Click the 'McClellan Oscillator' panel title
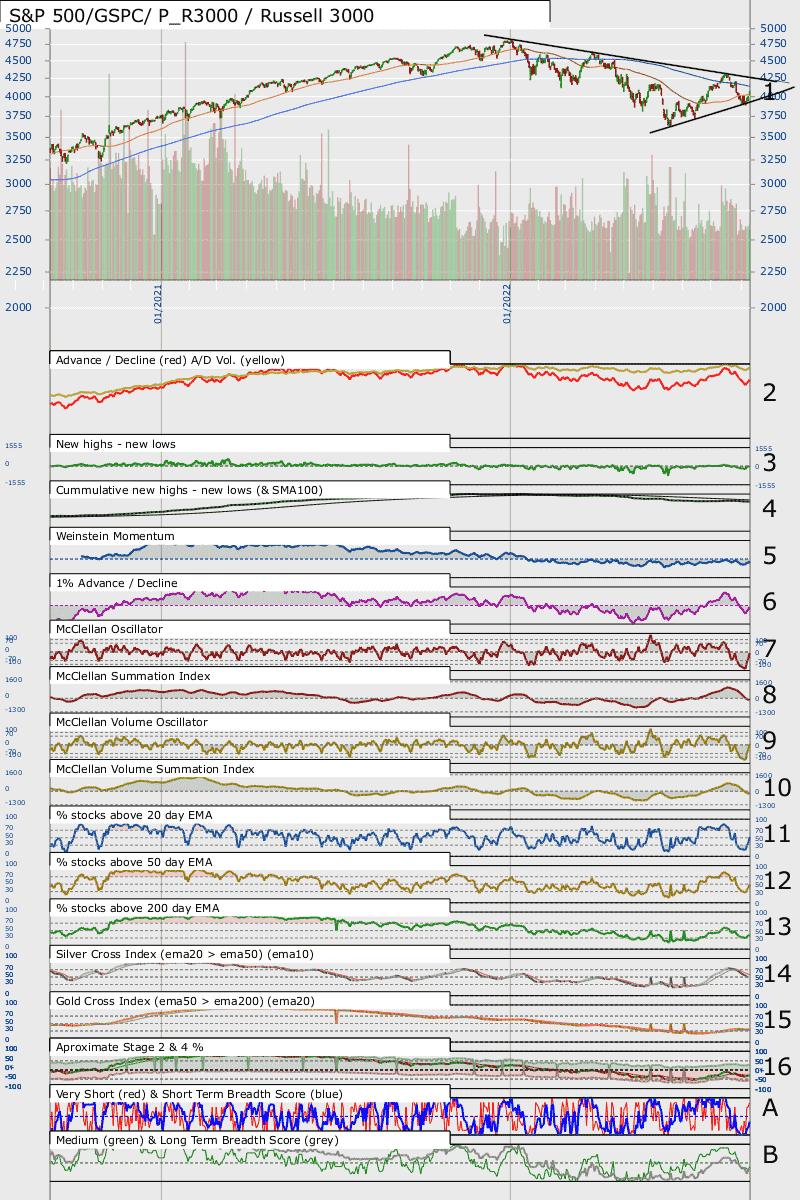The width and height of the screenshot is (800, 1200). click(109, 629)
